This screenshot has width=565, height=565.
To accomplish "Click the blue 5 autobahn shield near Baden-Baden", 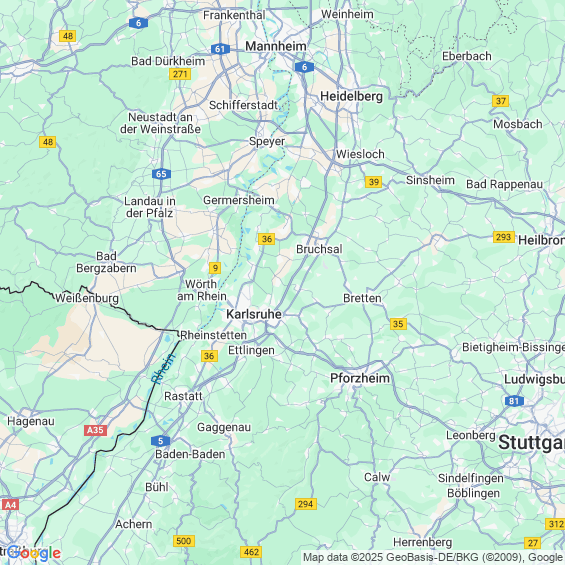I will pyautogui.click(x=160, y=441).
